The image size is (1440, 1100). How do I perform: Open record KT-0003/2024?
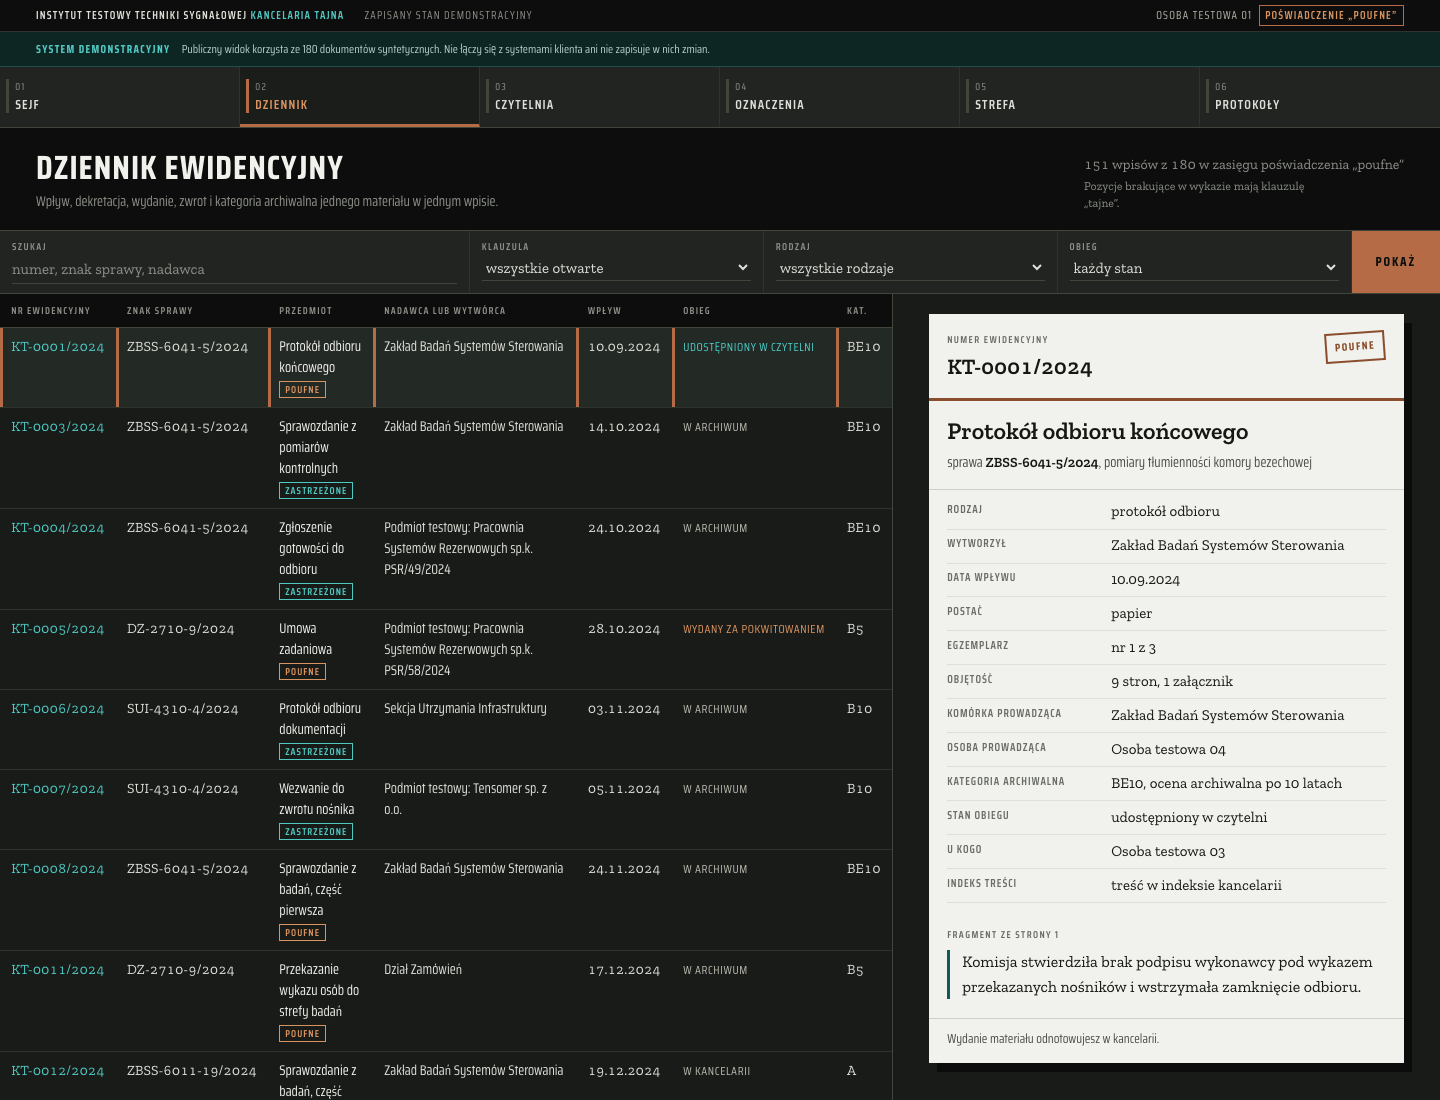tap(57, 427)
